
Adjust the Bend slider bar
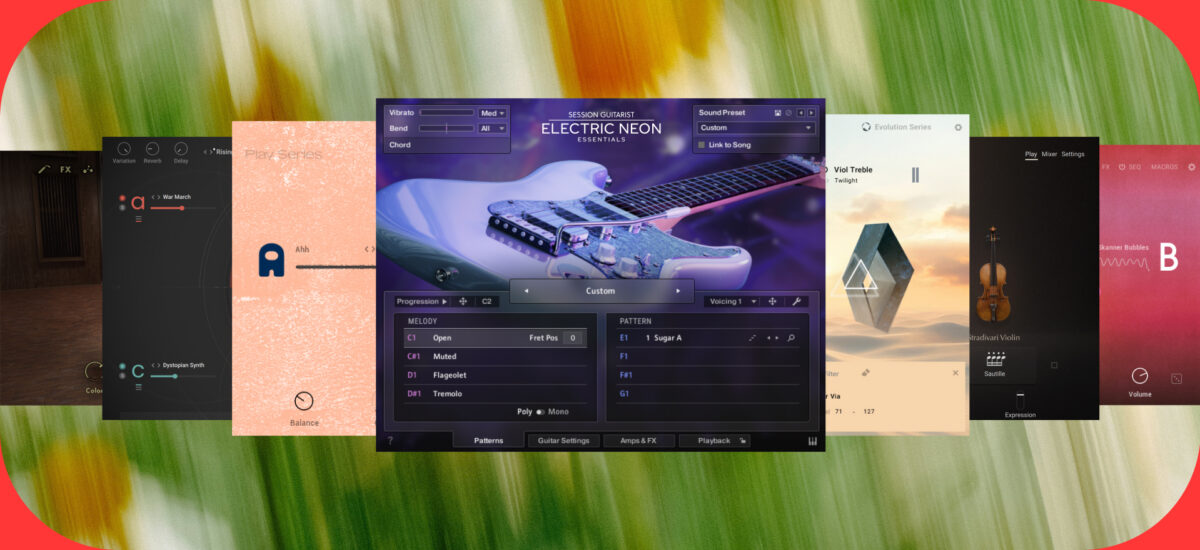(447, 128)
